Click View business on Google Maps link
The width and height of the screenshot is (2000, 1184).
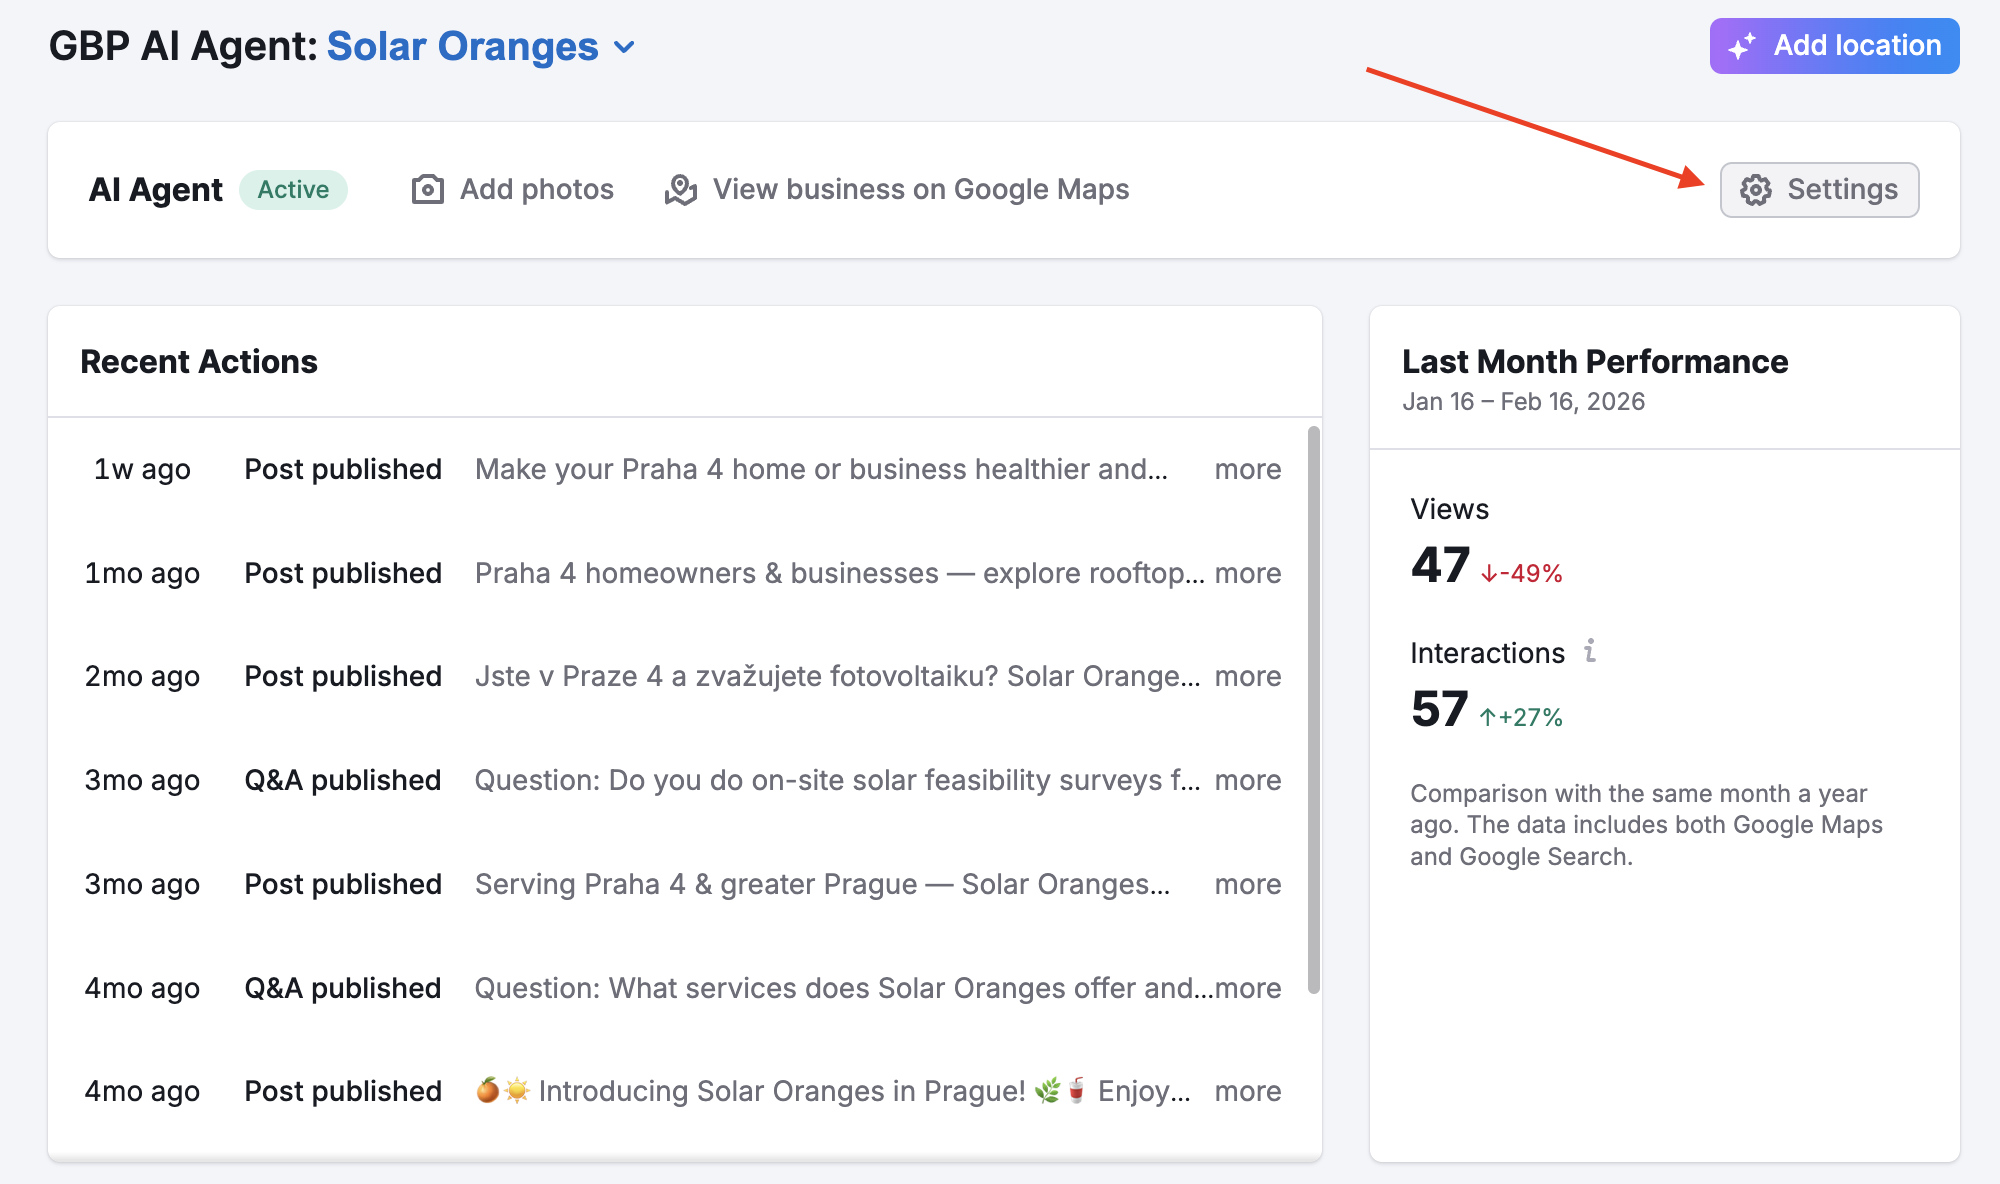click(x=920, y=189)
